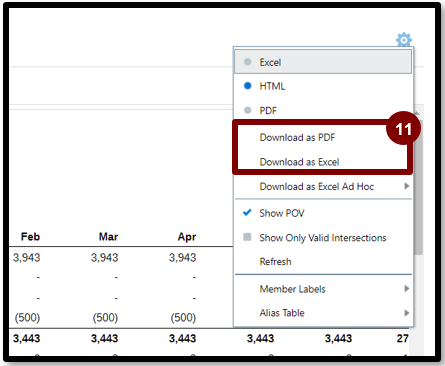This screenshot has width=445, height=366.
Task: Click the Mar column header
Action: pos(108,237)
